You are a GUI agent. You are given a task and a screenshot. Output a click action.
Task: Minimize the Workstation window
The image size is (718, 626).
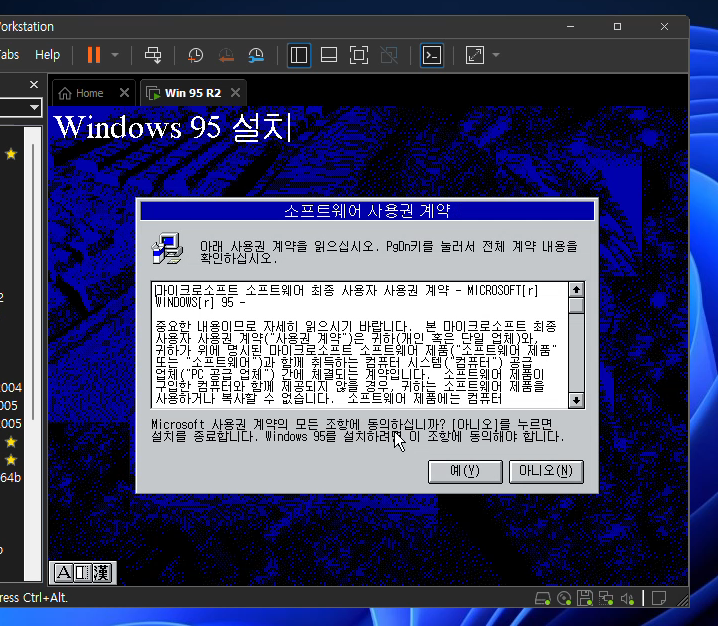point(571,27)
